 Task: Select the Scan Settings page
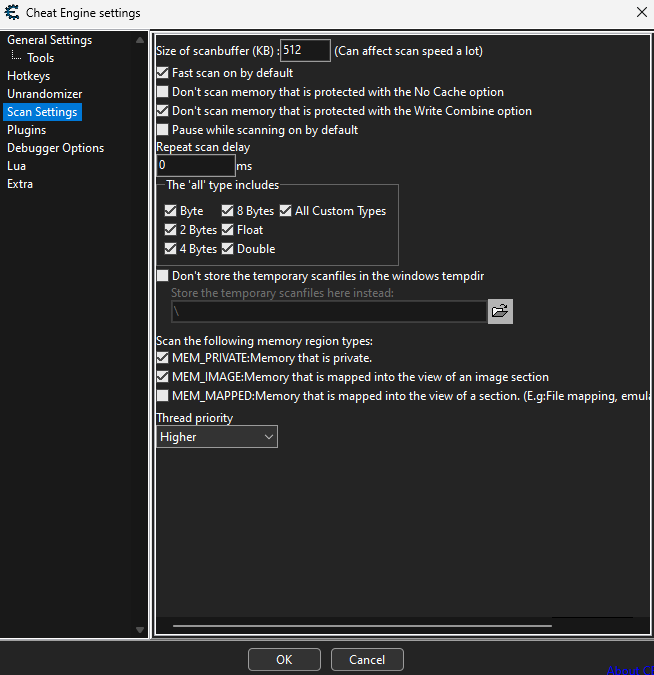pyautogui.click(x=42, y=112)
